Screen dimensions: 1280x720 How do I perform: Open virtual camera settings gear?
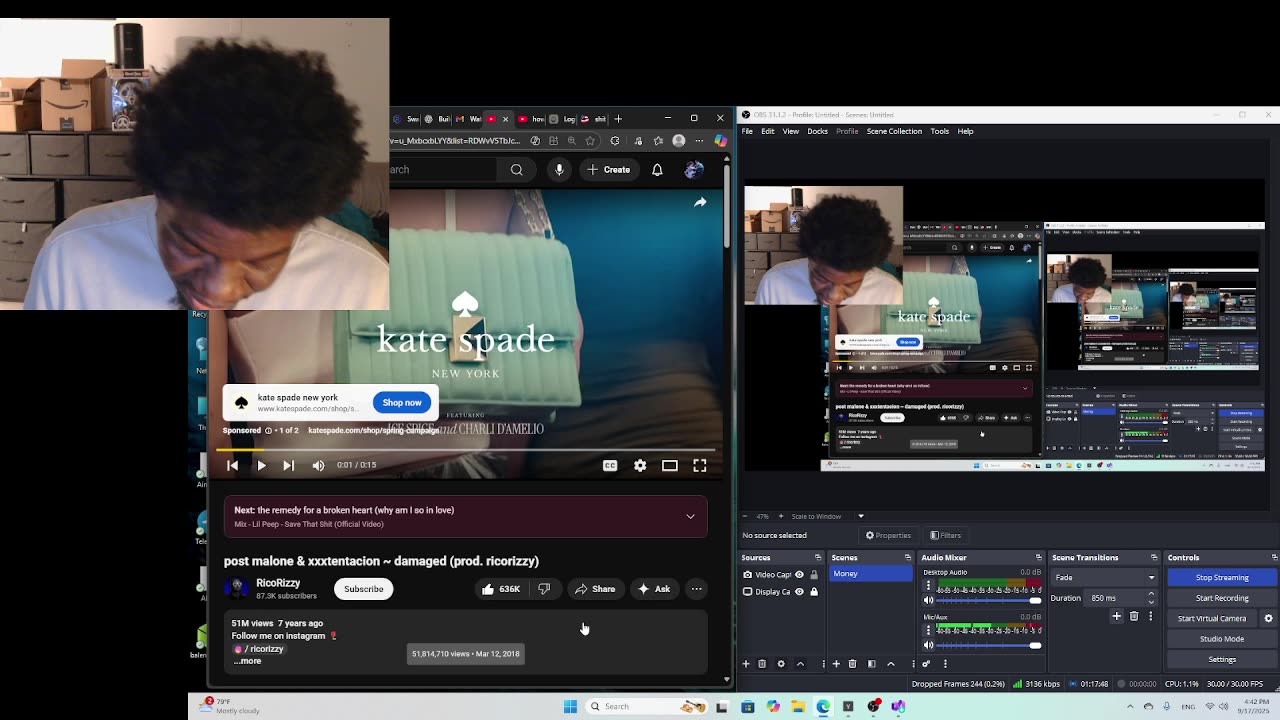[1269, 618]
